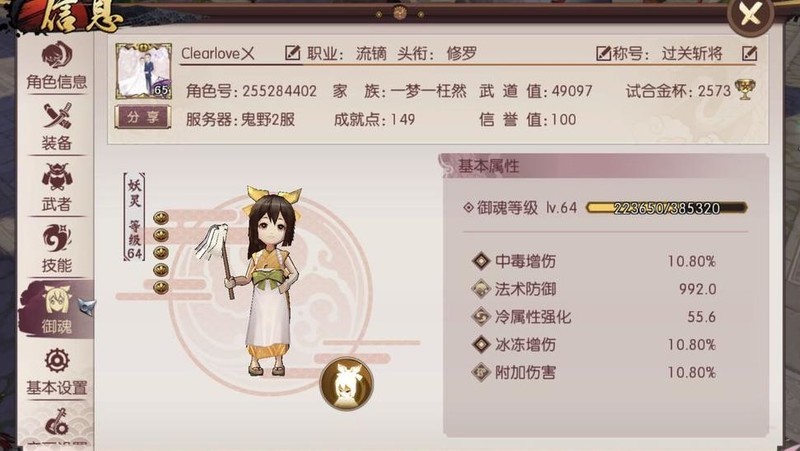
Task: Select the 中毒增伤 attribute row
Action: coord(594,261)
